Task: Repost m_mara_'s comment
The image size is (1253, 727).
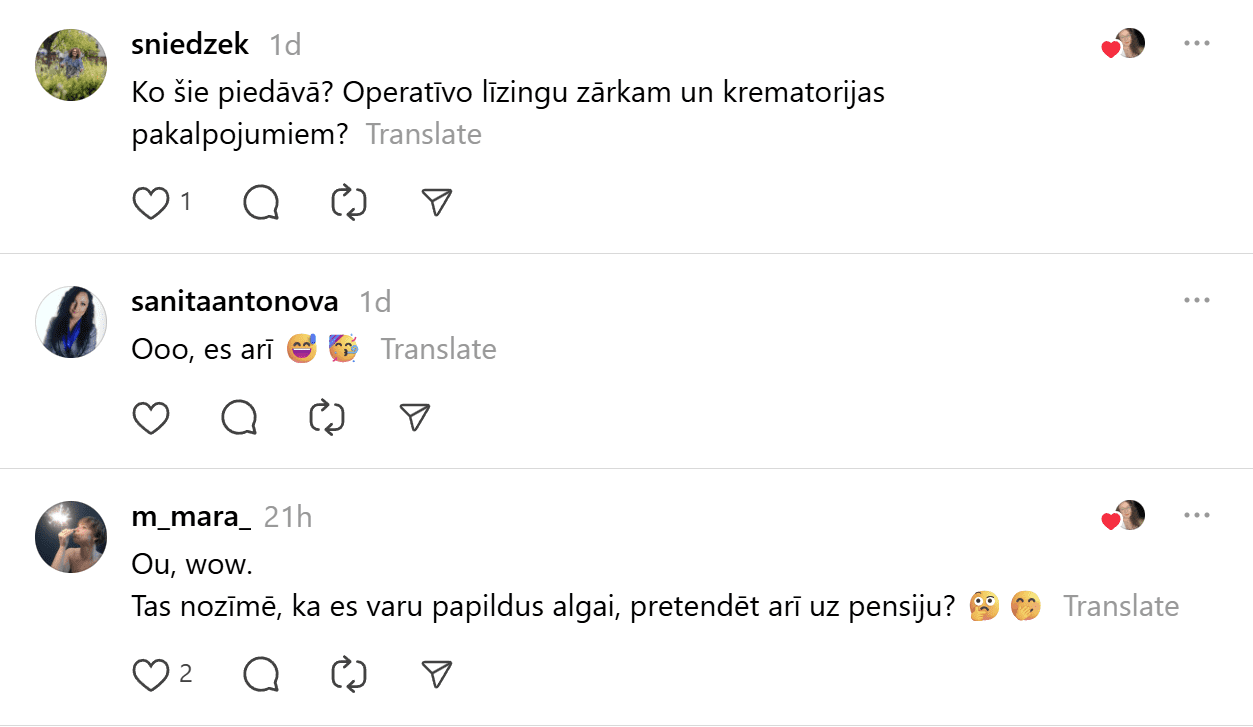Action: click(349, 675)
